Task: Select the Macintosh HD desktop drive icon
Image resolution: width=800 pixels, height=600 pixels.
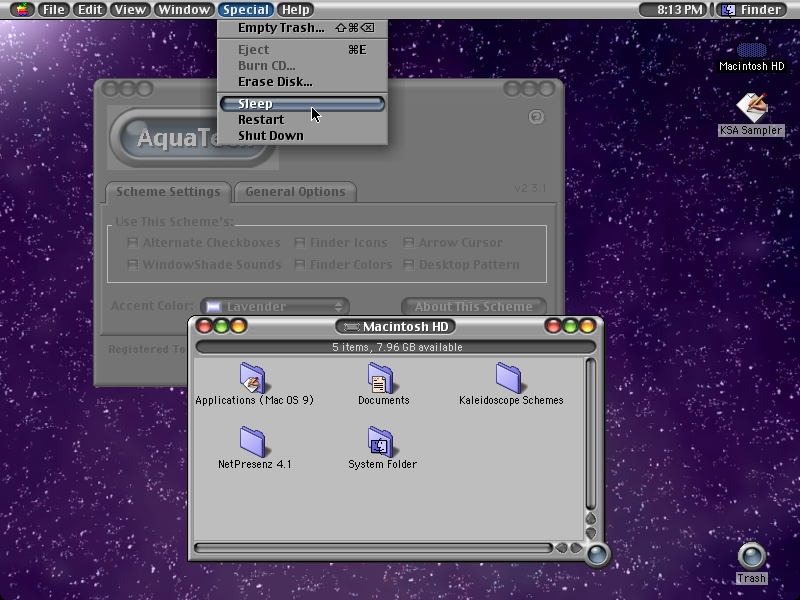Action: click(x=752, y=50)
